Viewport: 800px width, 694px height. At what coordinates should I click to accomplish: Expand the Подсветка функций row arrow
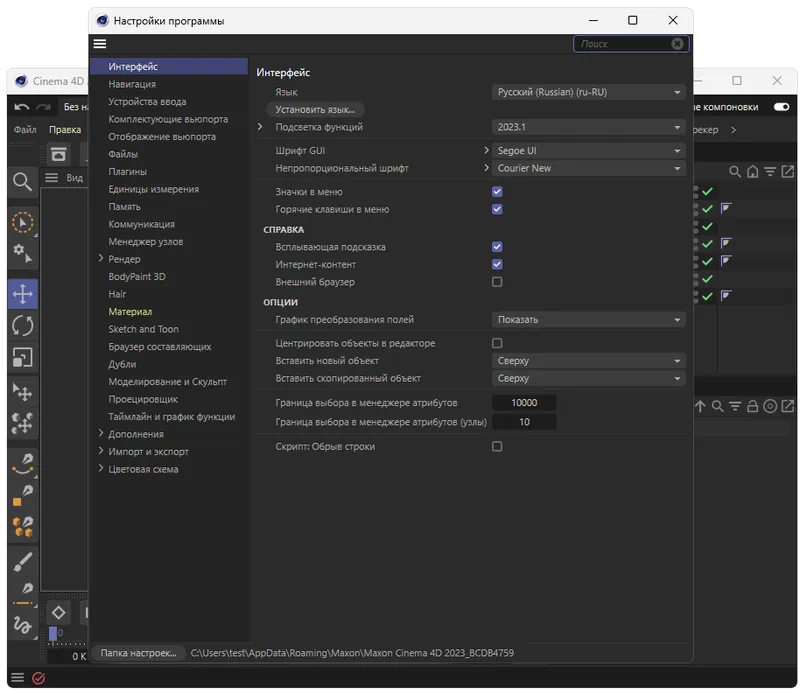[260, 127]
